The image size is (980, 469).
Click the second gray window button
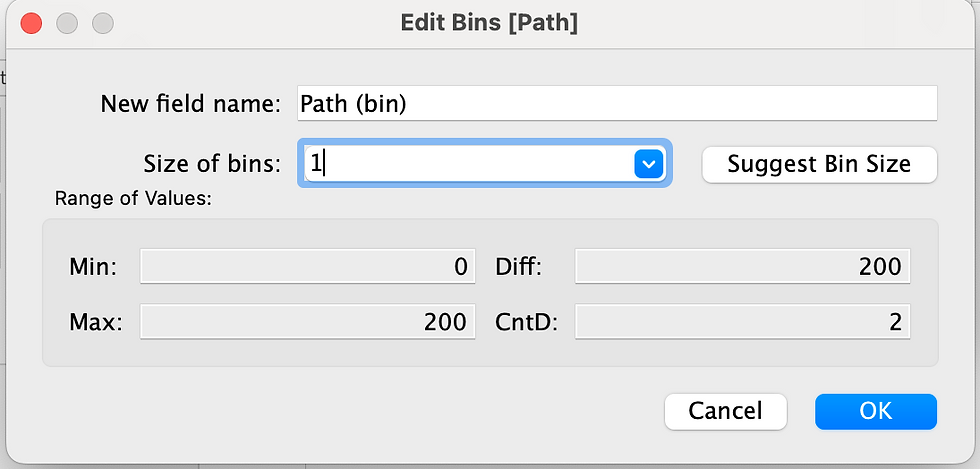click(x=102, y=24)
